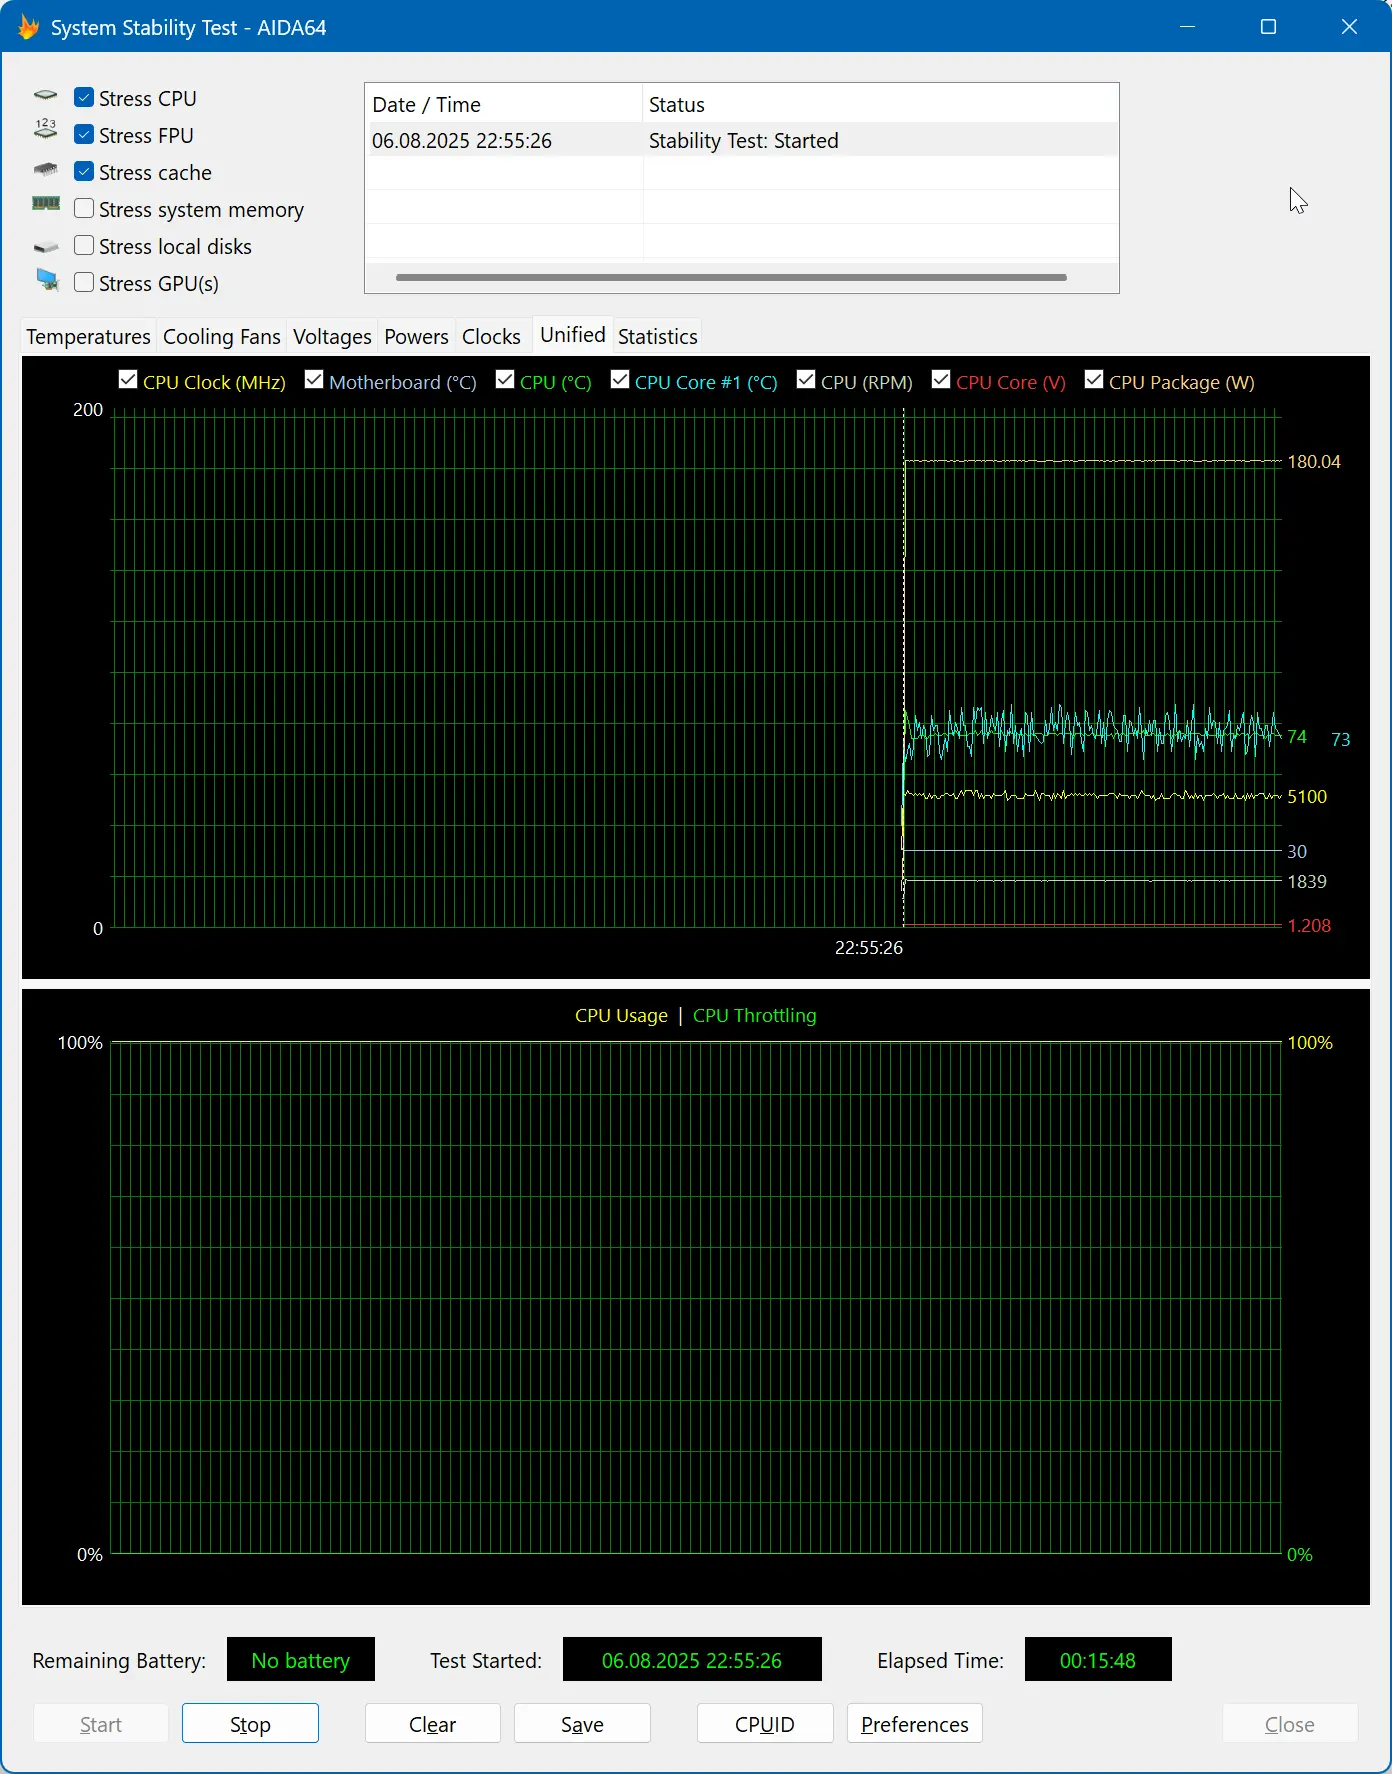The image size is (1392, 1774).
Task: Disable the Stress cache checkbox
Action: coord(84,172)
